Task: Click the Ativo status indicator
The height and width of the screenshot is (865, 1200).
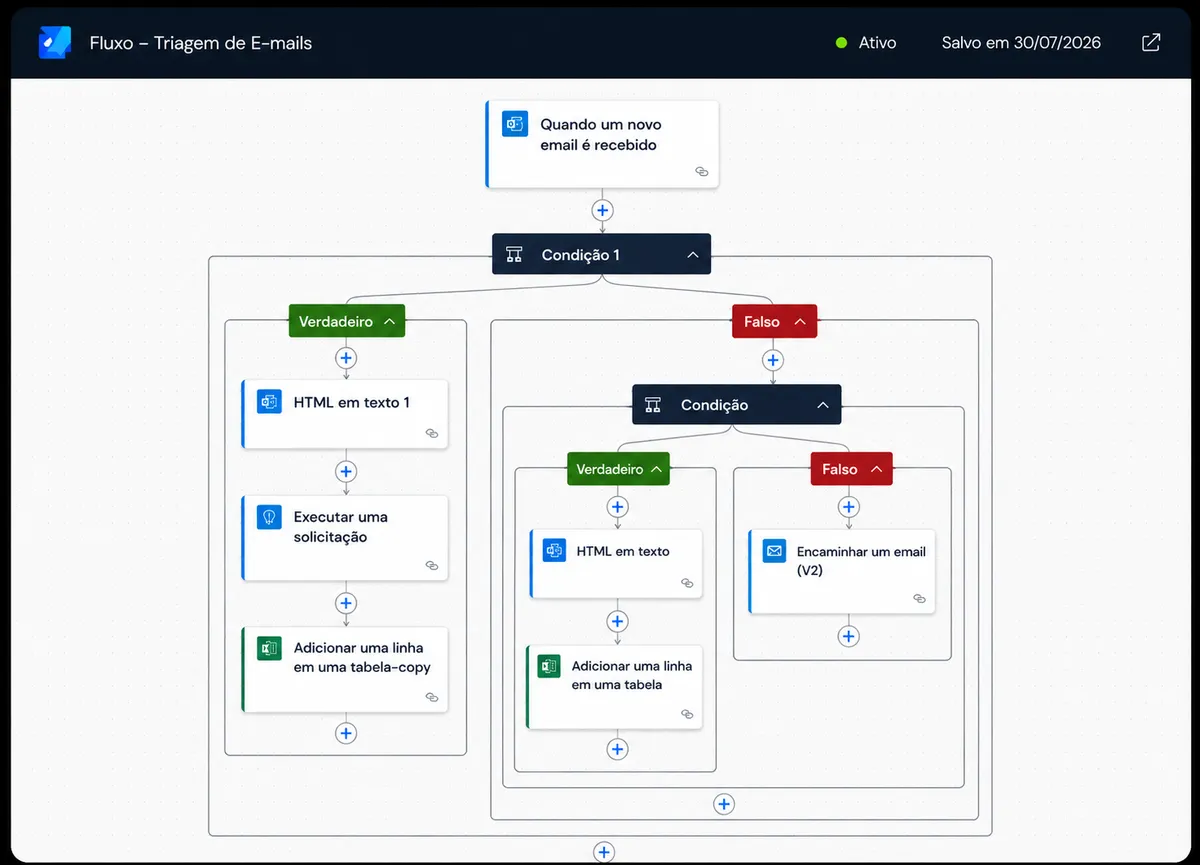Action: (866, 43)
